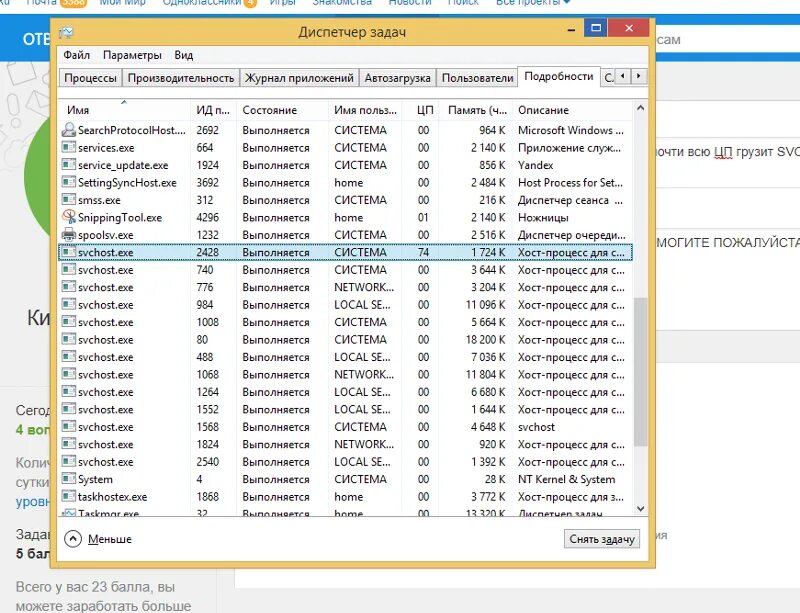Click the NT Kernel & System description
Viewport: 800px width, 613px height.
[566, 479]
